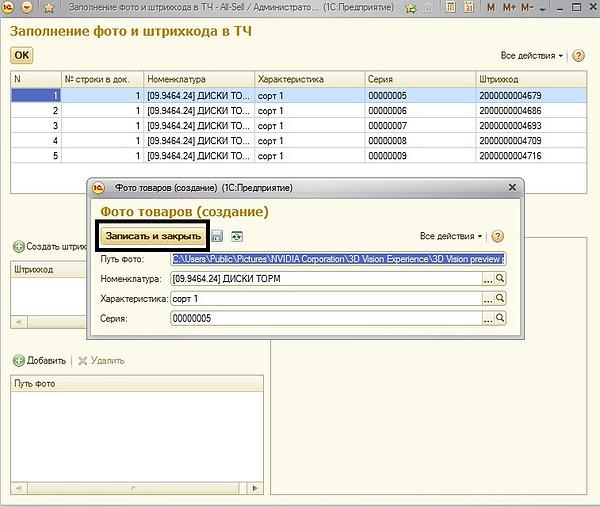Image resolution: width=600 pixels, height=507 pixels.
Task: Expand Все действия menu in the main form
Action: click(x=532, y=55)
